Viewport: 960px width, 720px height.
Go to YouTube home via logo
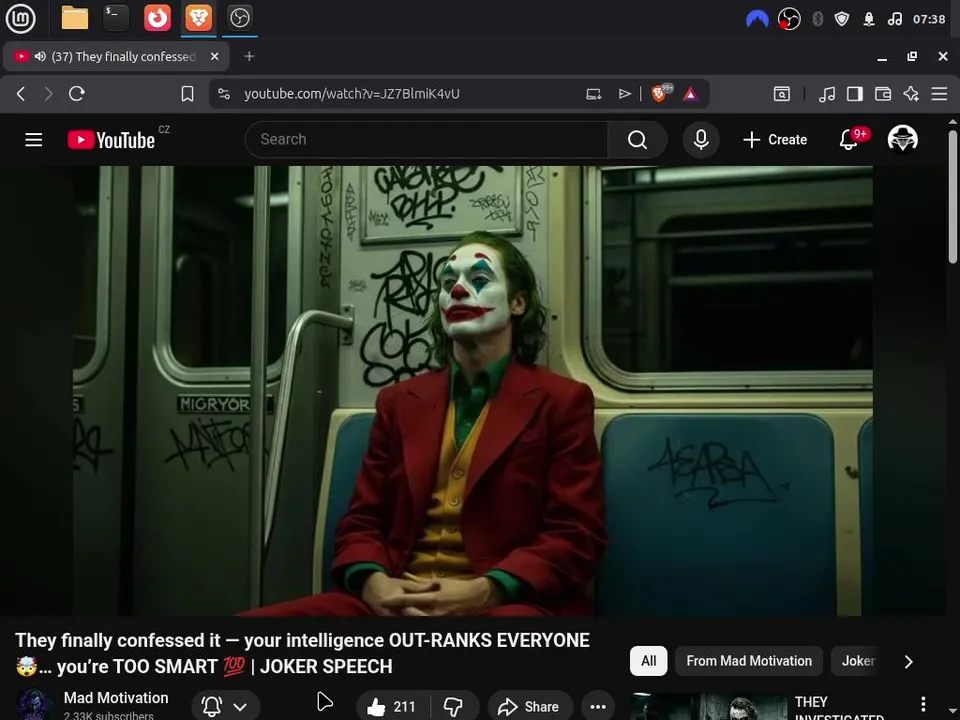pos(111,140)
